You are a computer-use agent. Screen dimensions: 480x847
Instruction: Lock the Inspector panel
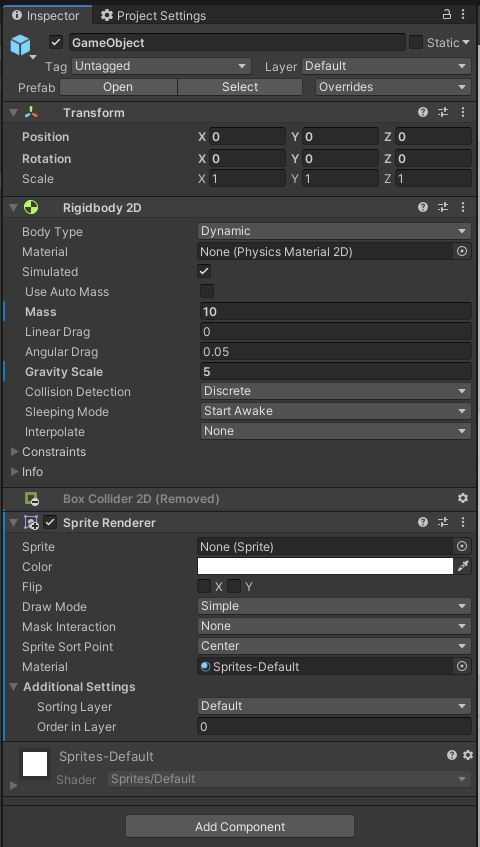point(447,15)
